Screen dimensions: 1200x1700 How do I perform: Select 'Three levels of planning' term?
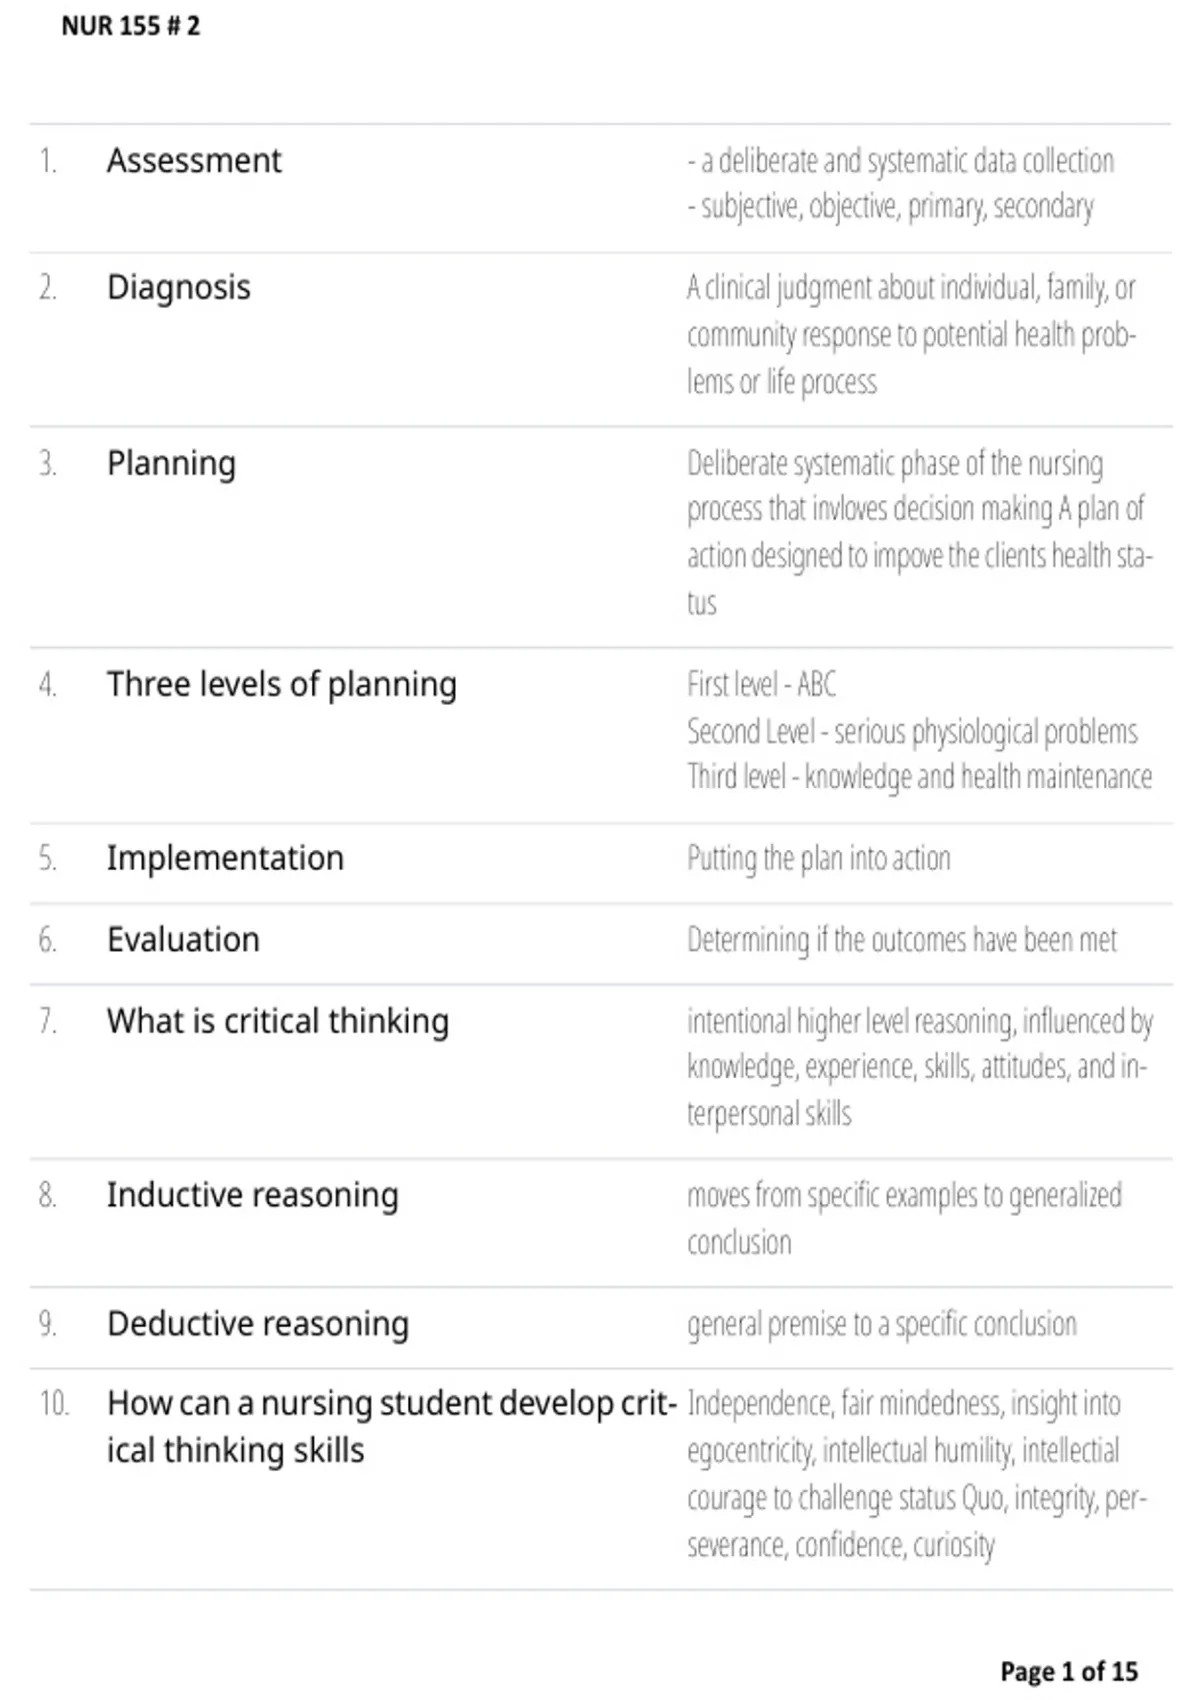[282, 685]
